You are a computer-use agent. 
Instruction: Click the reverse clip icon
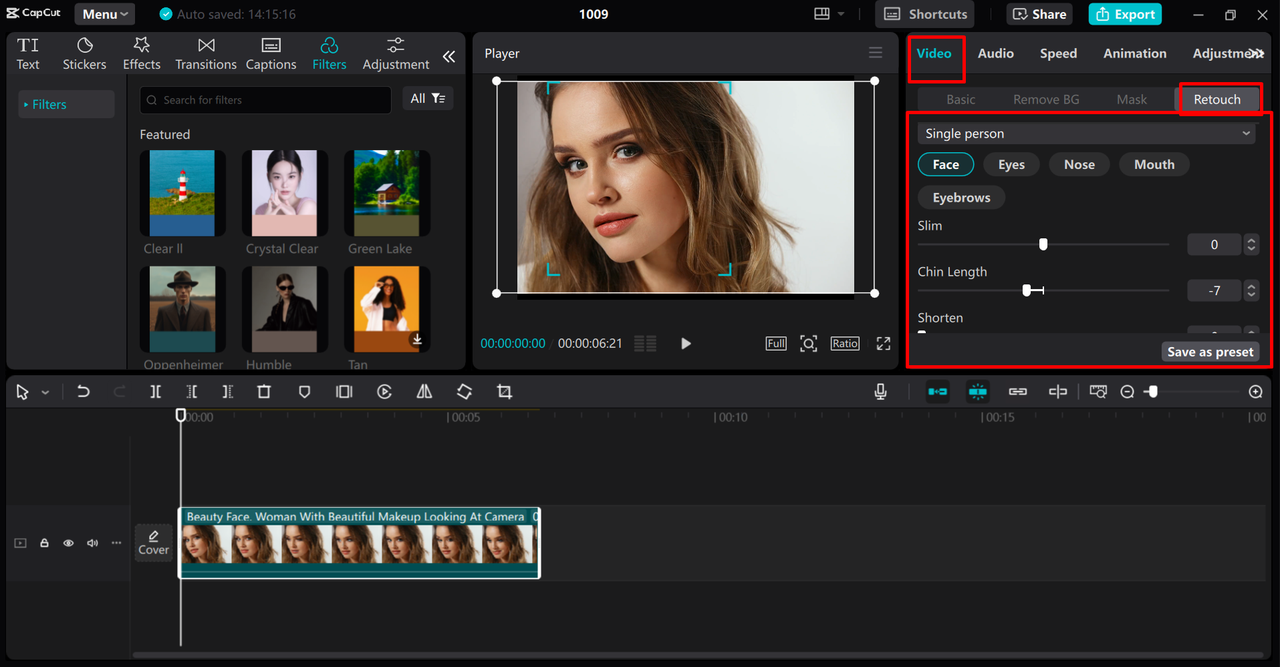coord(384,392)
